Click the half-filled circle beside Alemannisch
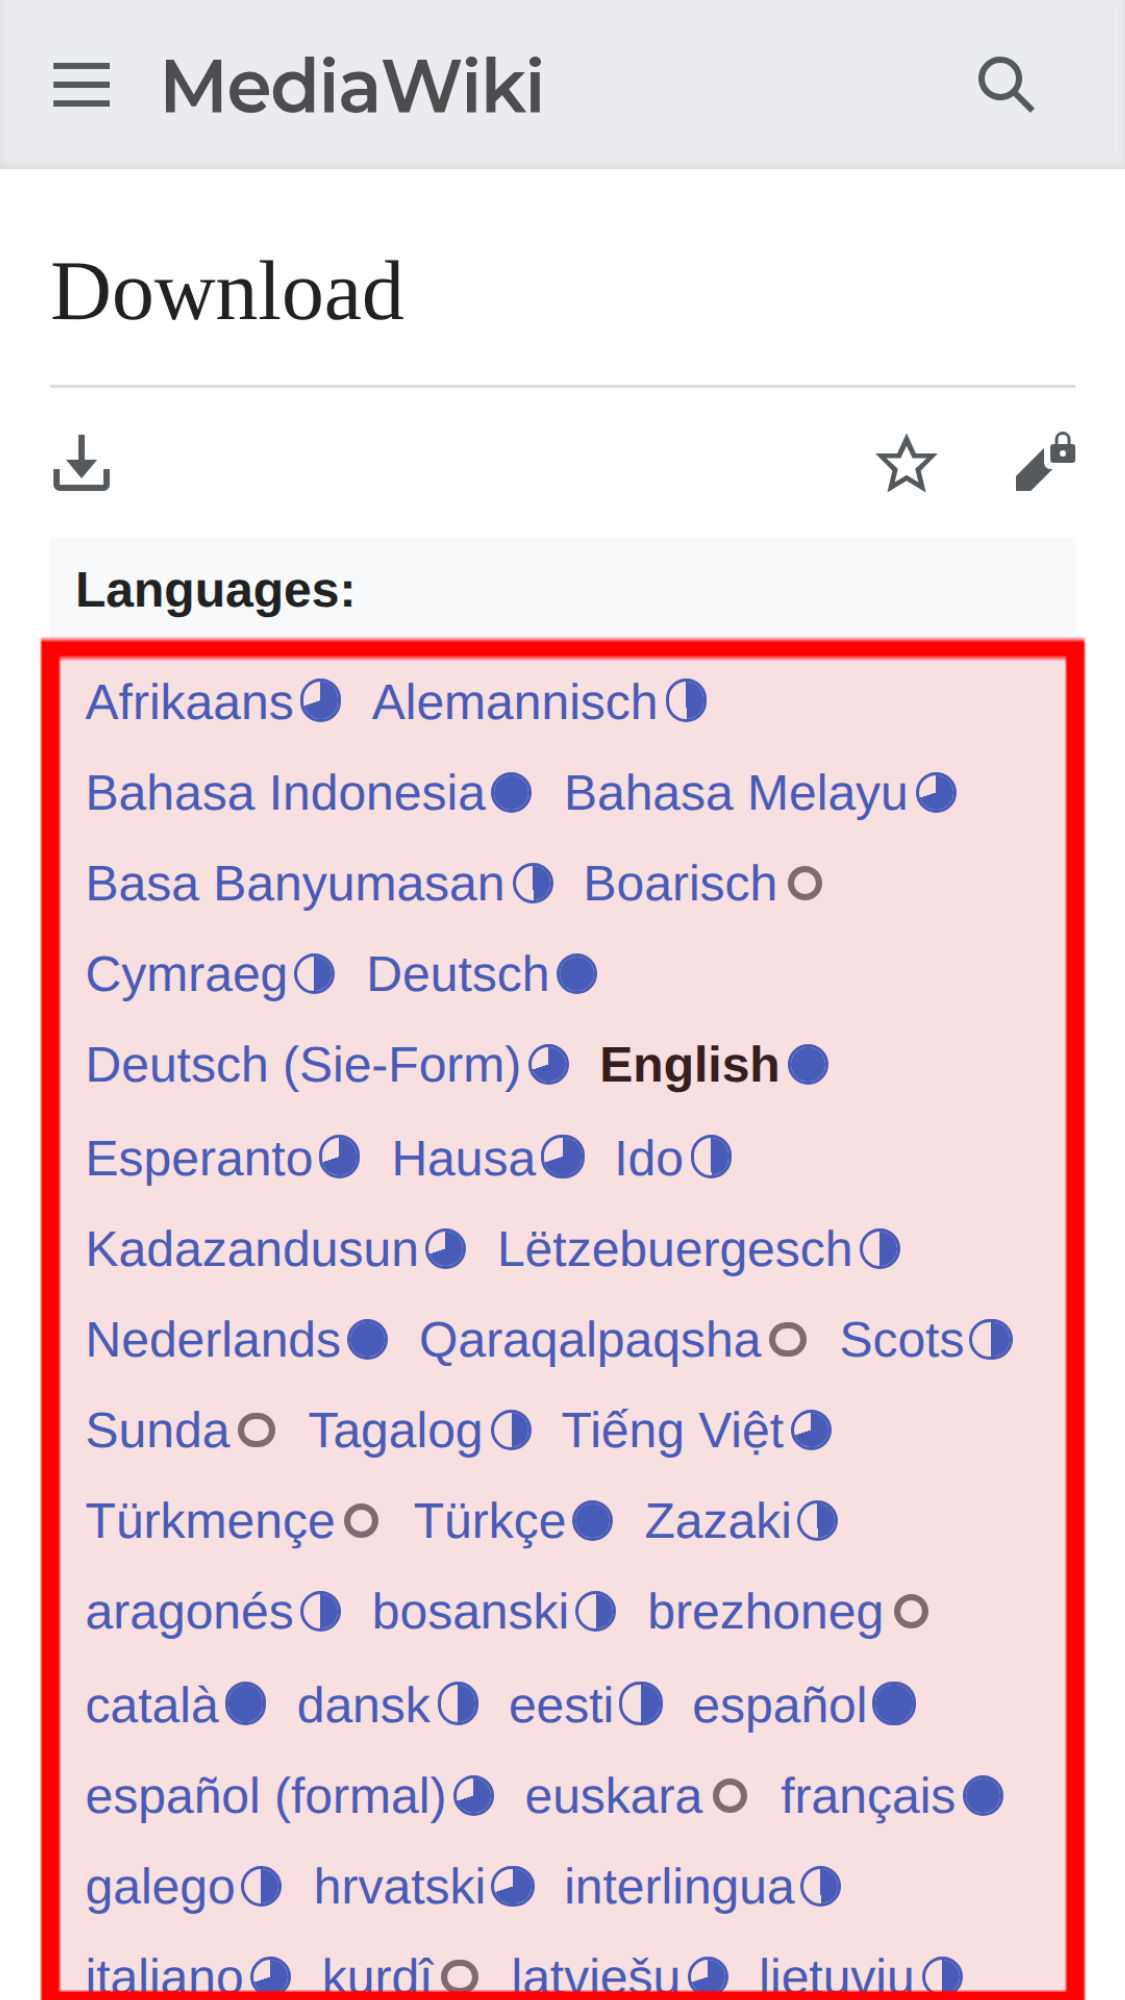 click(687, 701)
